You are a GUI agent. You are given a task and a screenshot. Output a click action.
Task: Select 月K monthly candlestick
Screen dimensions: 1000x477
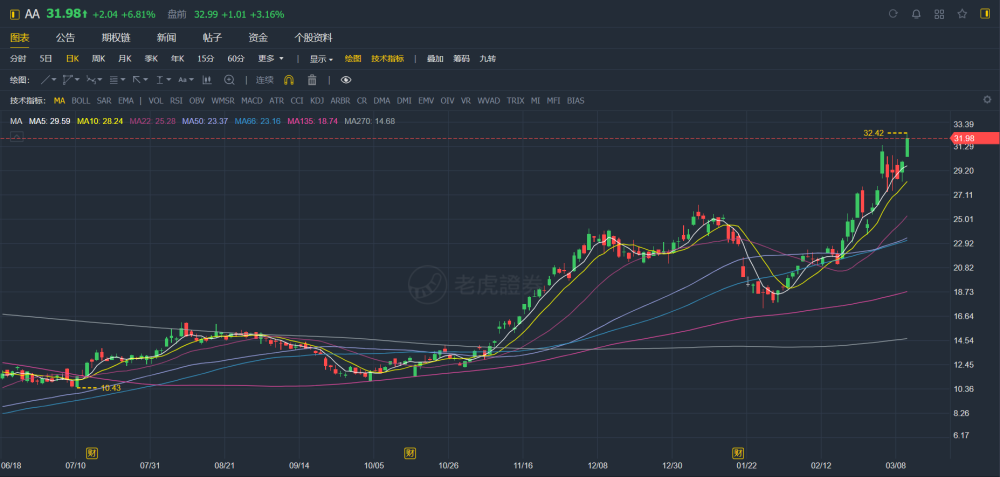[124, 59]
